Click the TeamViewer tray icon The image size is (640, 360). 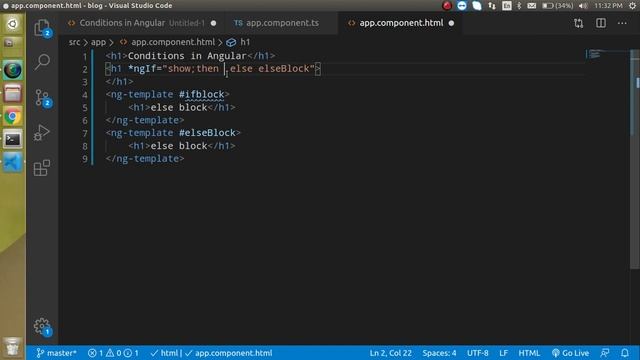point(462,5)
